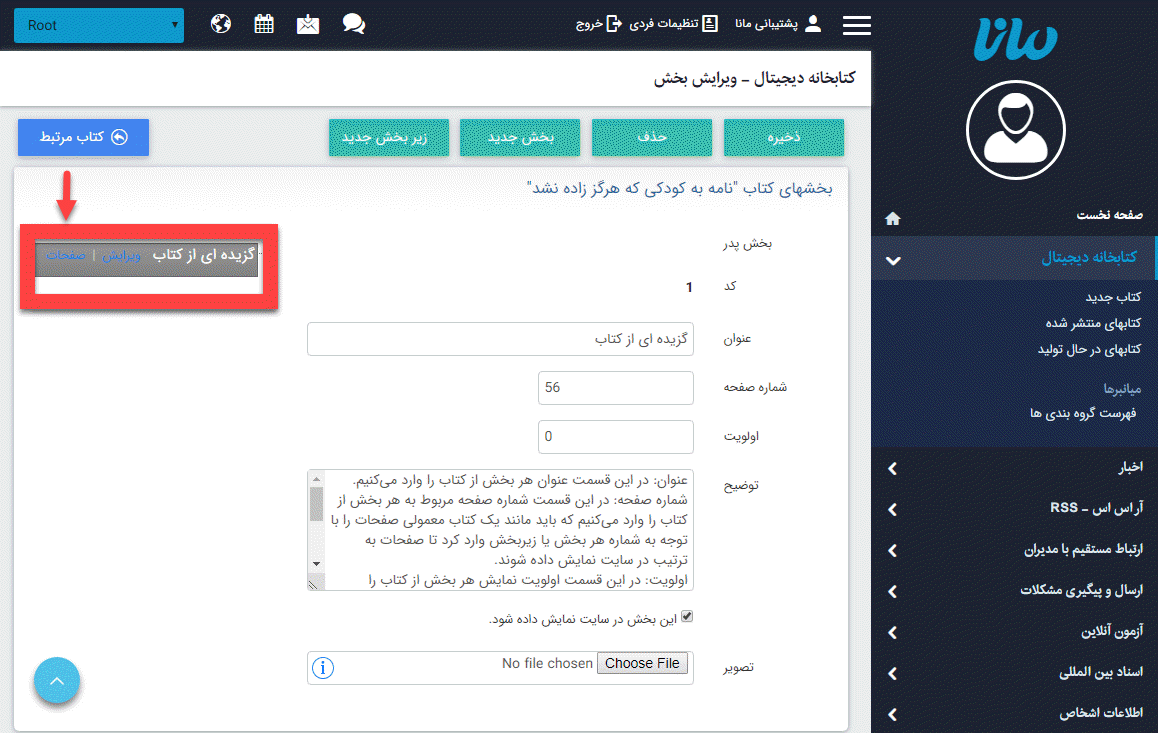
Task: Open the calendar icon in the top toolbar
Action: [264, 23]
